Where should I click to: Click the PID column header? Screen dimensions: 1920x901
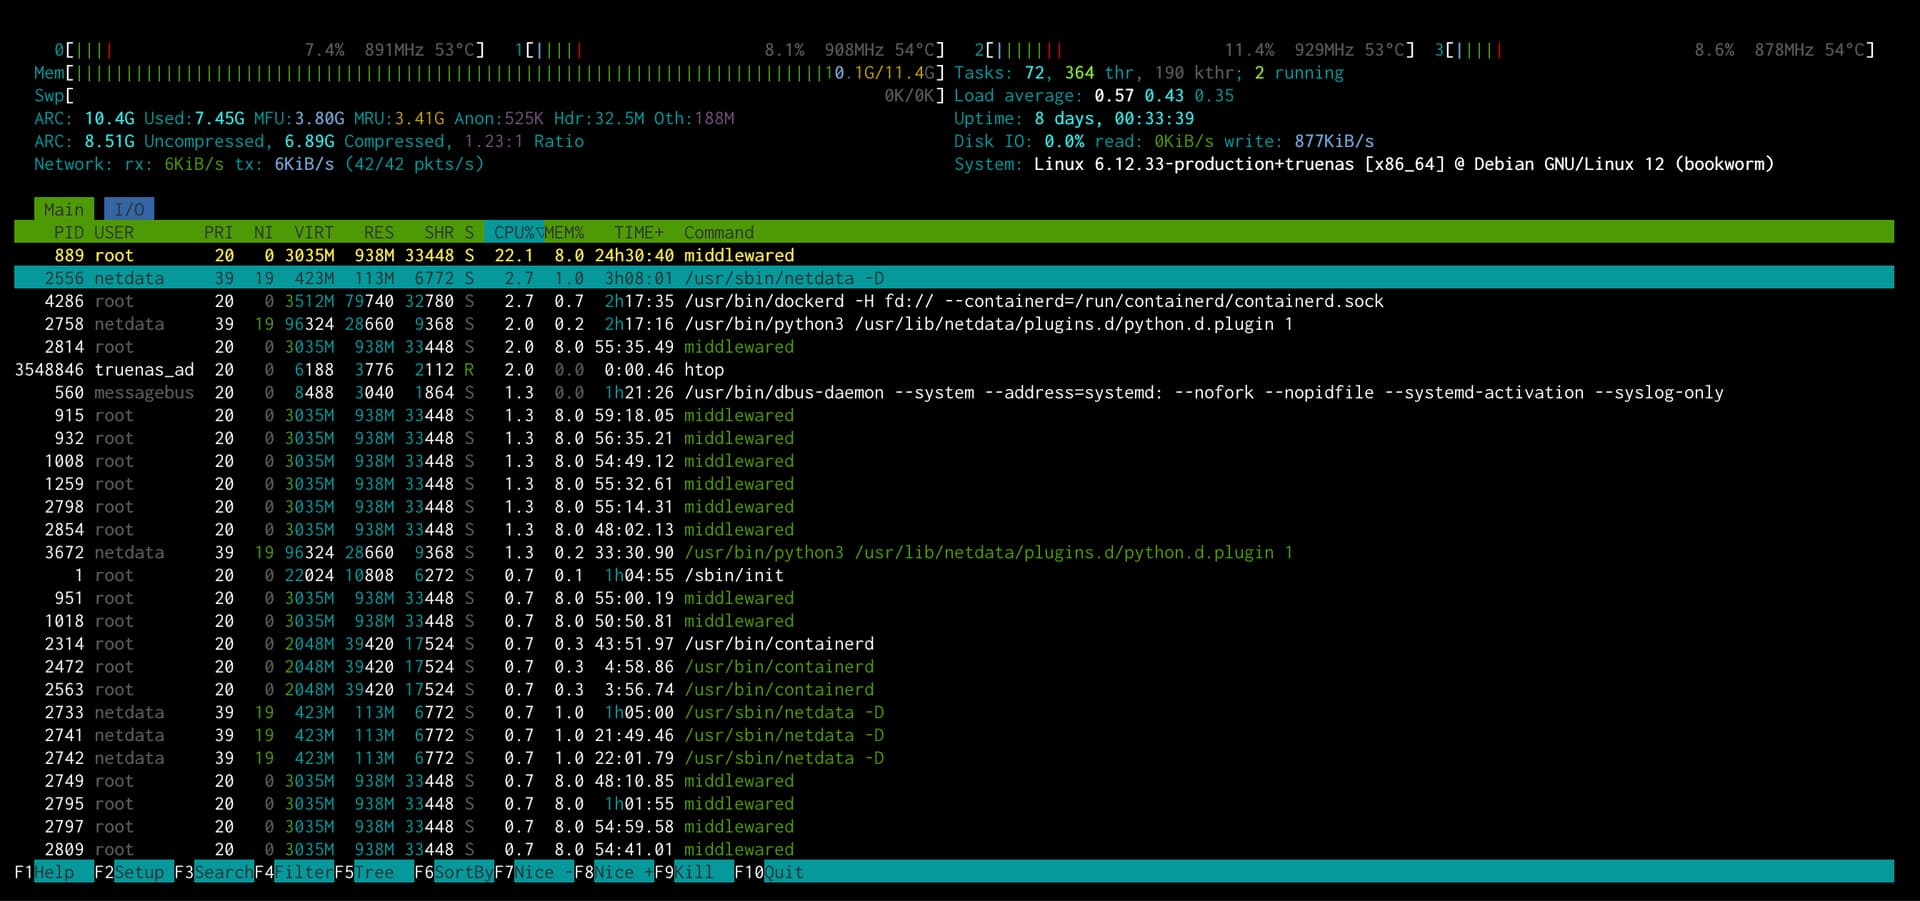point(69,232)
